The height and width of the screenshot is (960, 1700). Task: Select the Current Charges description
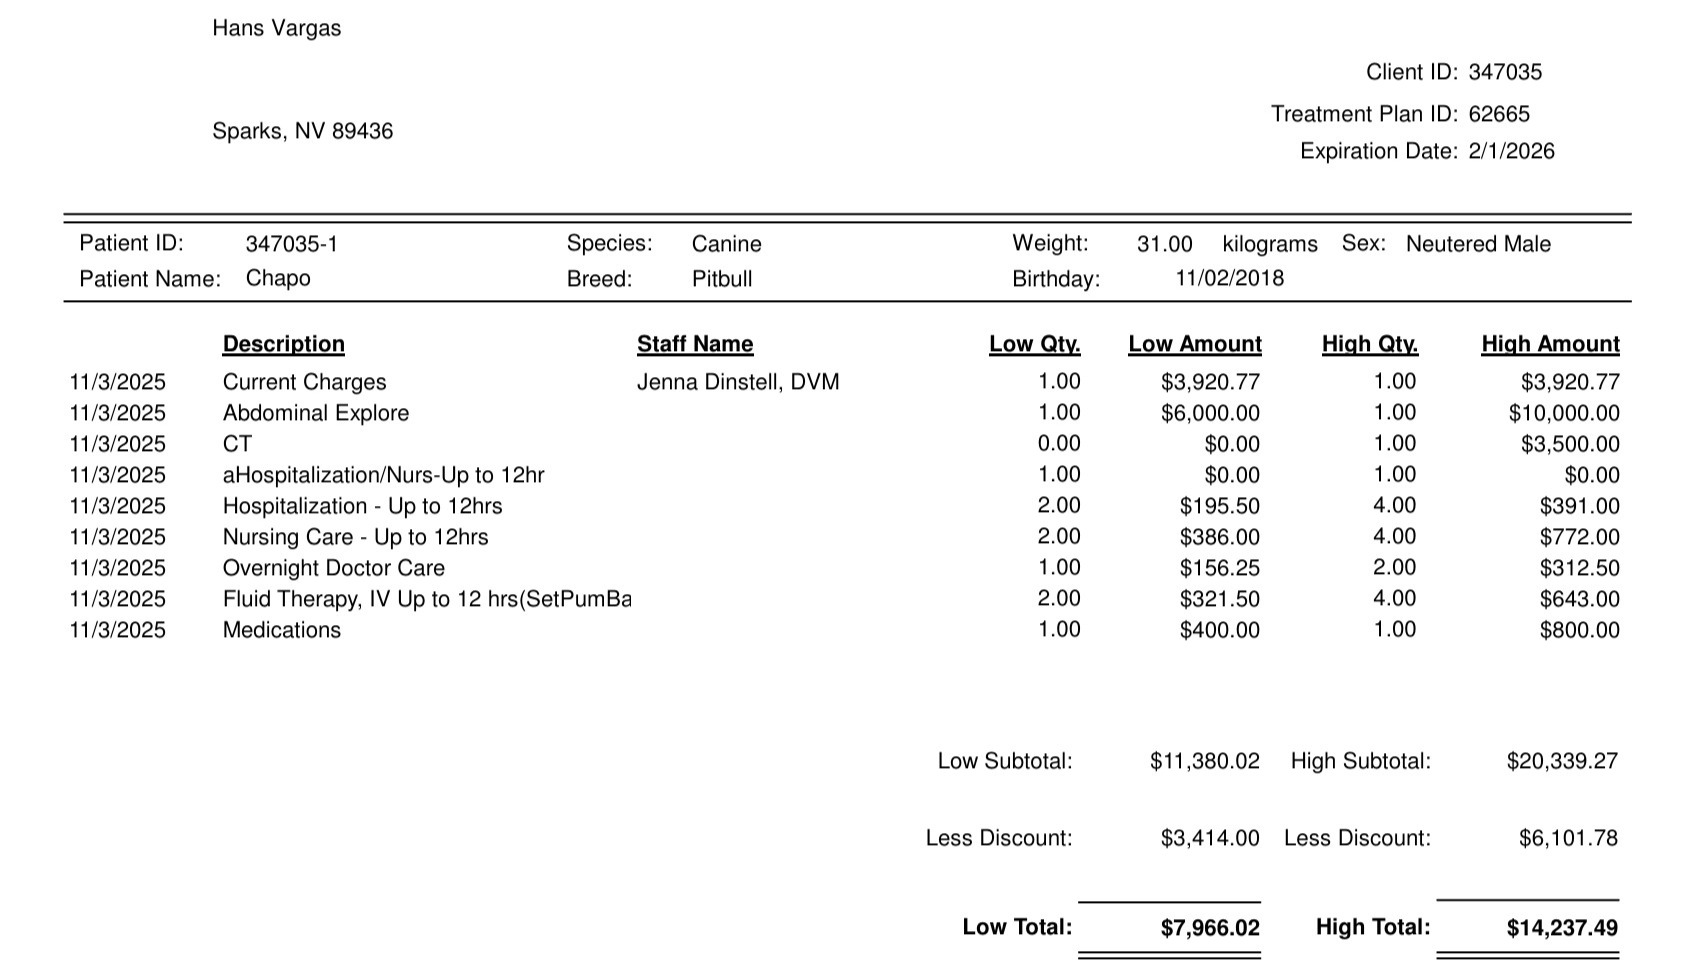coord(304,382)
